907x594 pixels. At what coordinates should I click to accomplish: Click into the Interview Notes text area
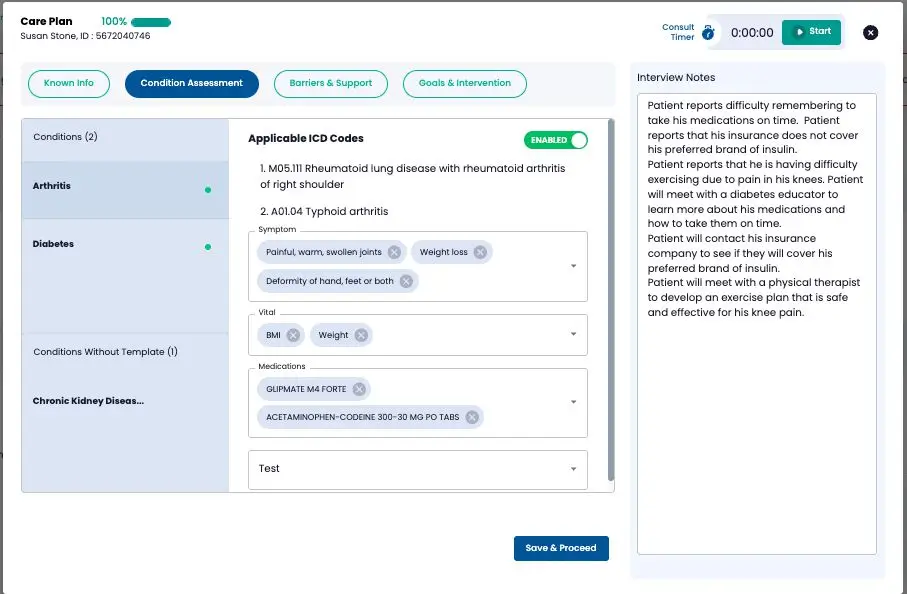[x=757, y=324]
